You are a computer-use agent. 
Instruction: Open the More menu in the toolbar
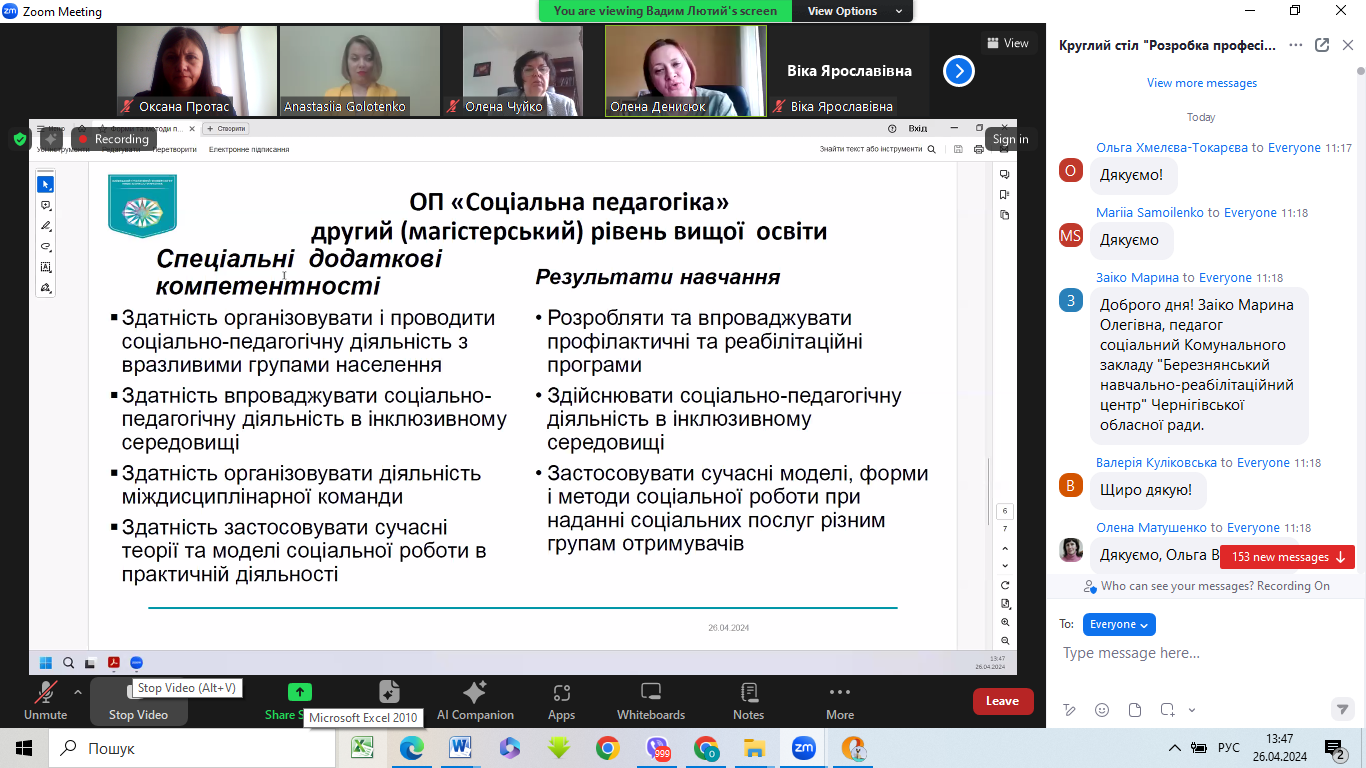click(840, 700)
